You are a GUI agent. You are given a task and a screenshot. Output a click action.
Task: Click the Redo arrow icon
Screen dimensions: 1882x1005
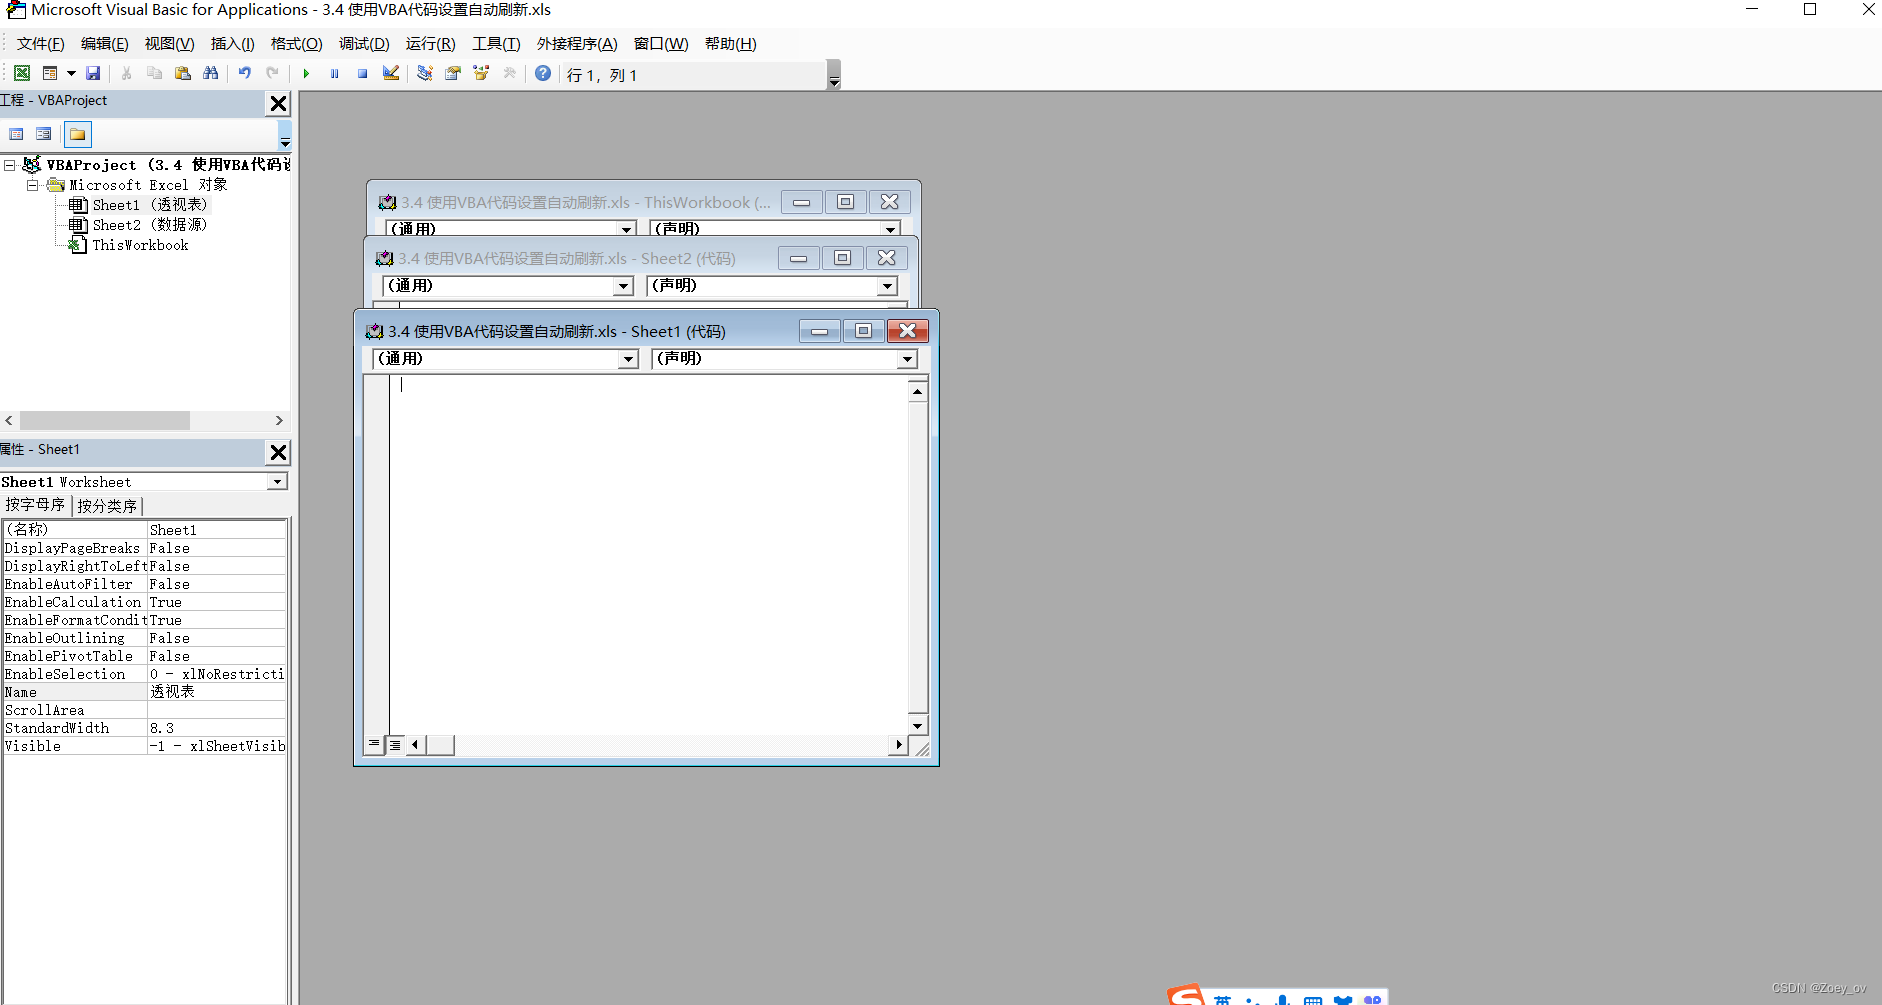pos(272,73)
